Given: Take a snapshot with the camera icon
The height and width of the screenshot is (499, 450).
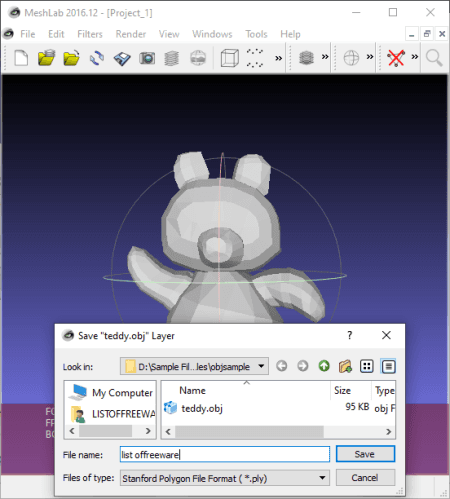Looking at the screenshot, I should point(147,58).
